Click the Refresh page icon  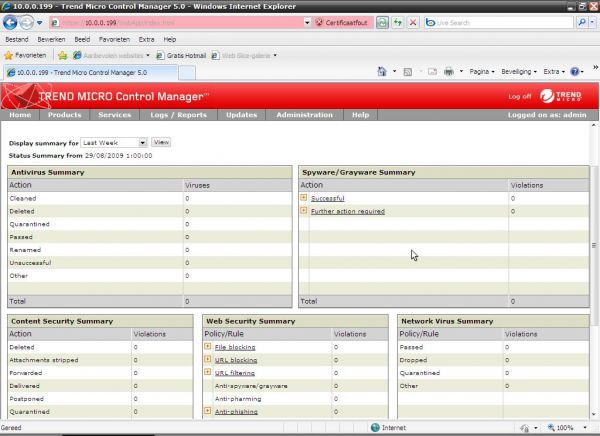tap(398, 23)
